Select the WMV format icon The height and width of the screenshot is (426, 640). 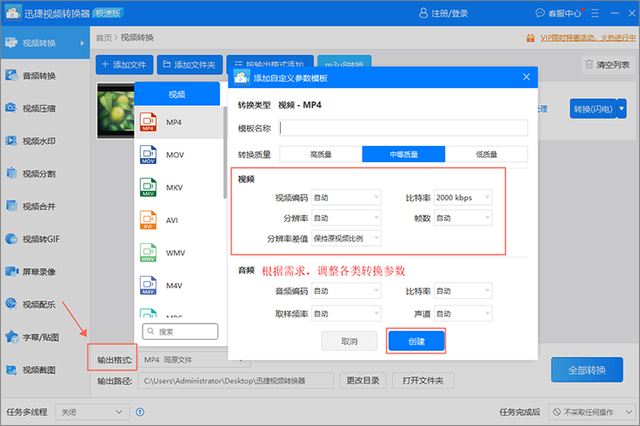point(148,253)
